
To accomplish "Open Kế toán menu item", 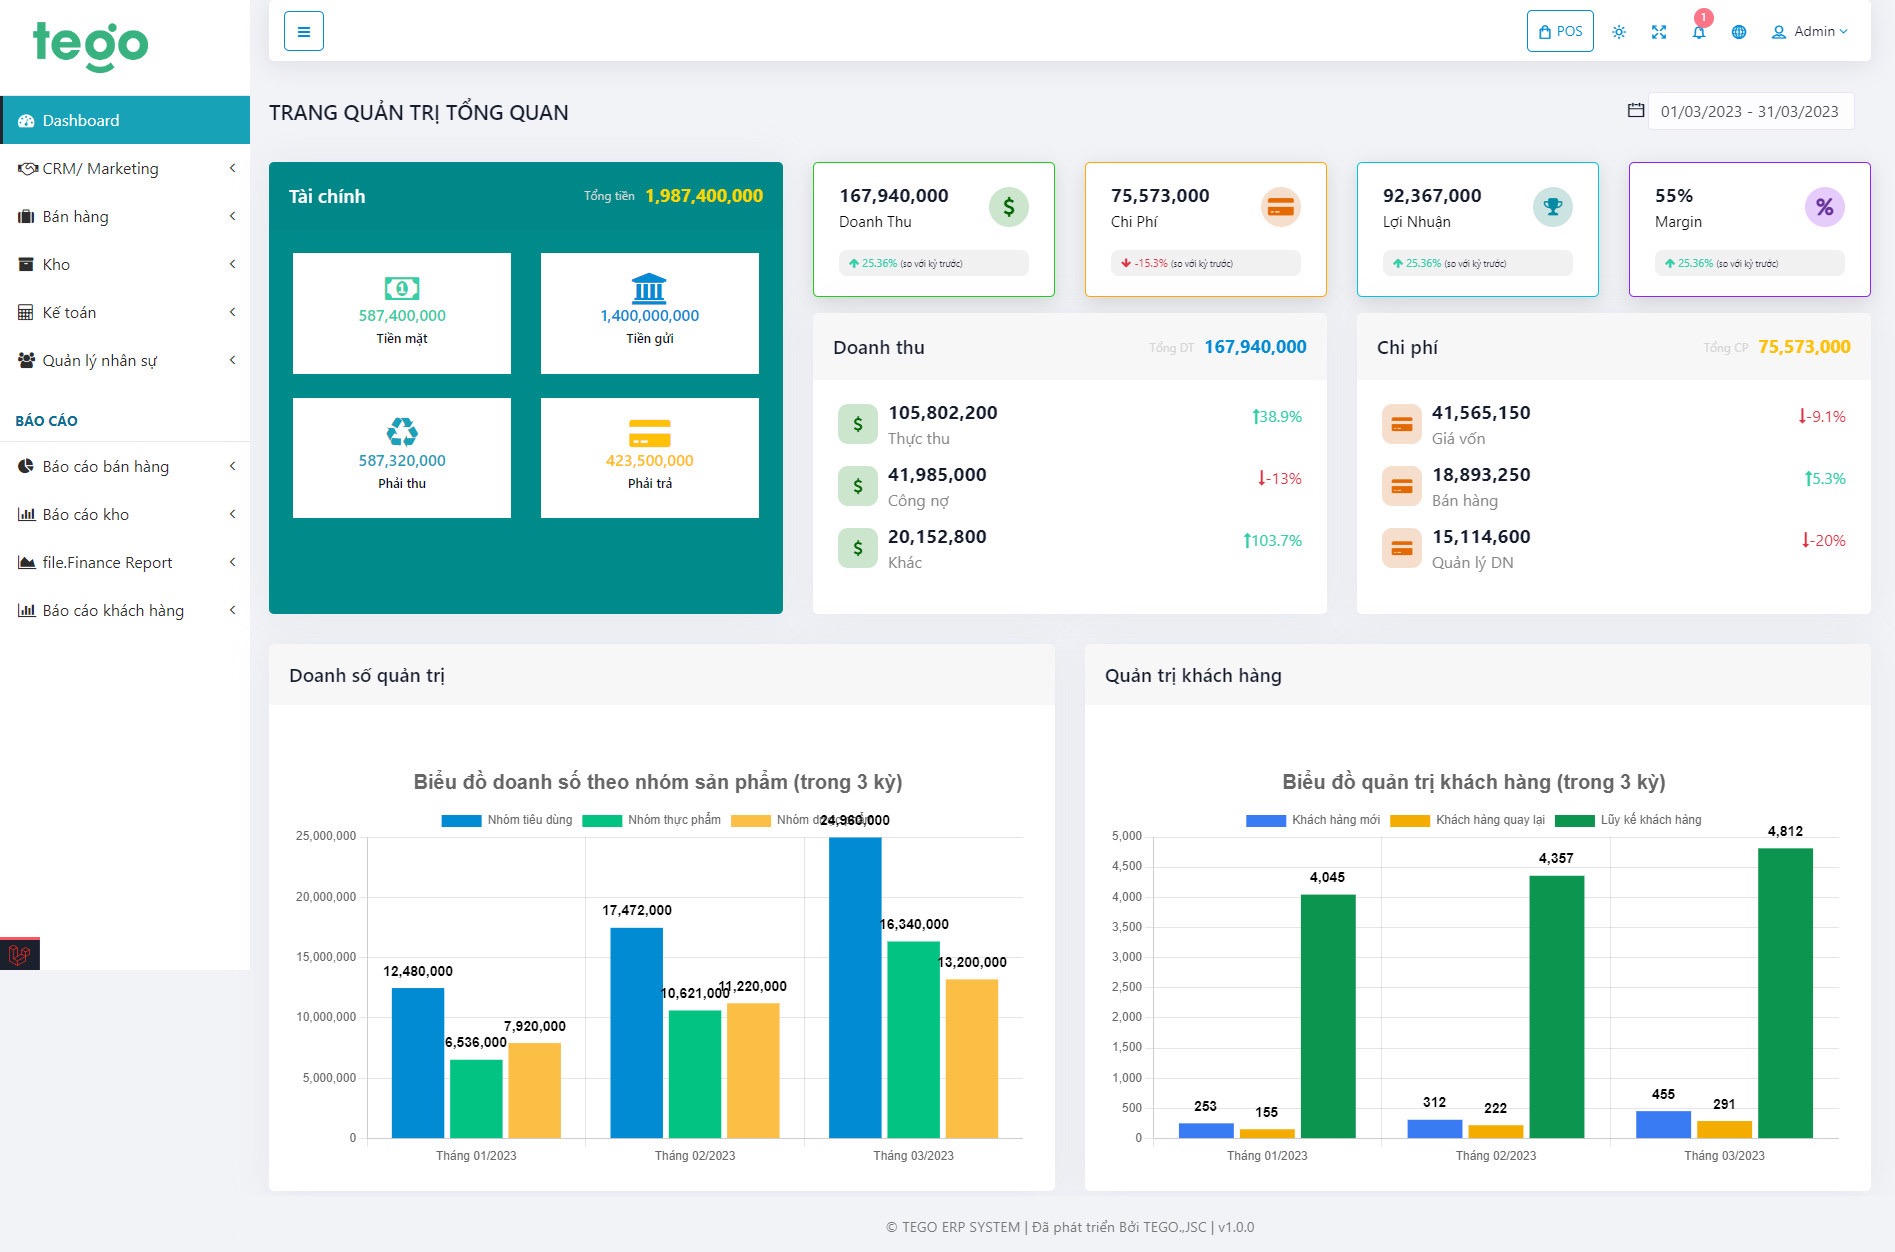I will point(125,312).
